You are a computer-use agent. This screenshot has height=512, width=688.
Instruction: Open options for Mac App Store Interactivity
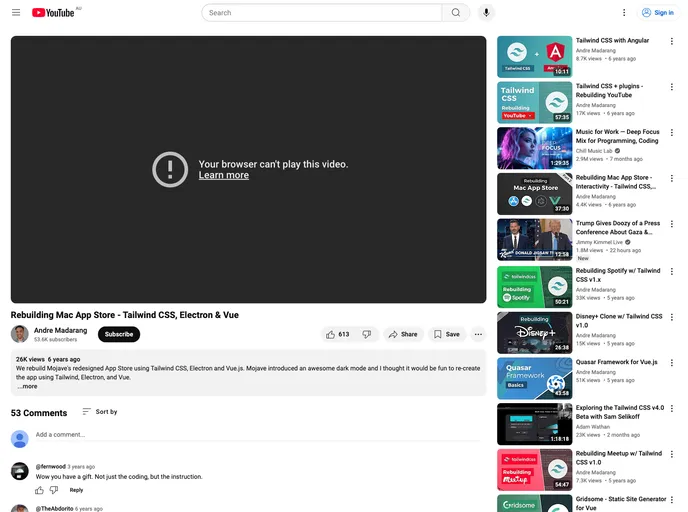[x=672, y=178]
